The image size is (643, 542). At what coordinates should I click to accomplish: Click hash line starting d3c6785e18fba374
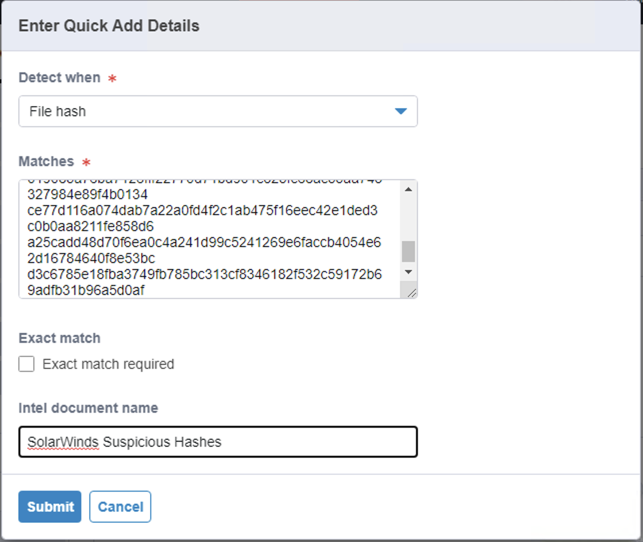[205, 274]
